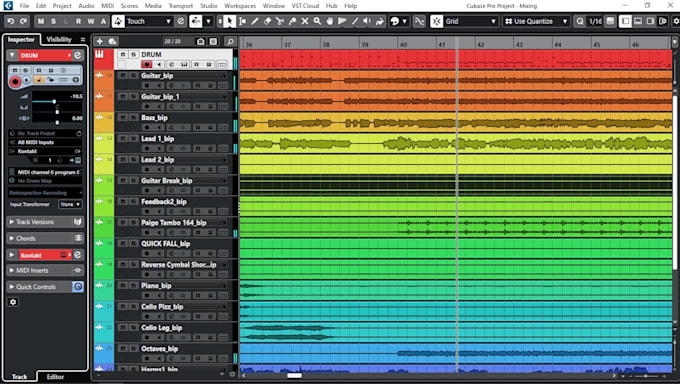Select the Line tool

click(355, 21)
